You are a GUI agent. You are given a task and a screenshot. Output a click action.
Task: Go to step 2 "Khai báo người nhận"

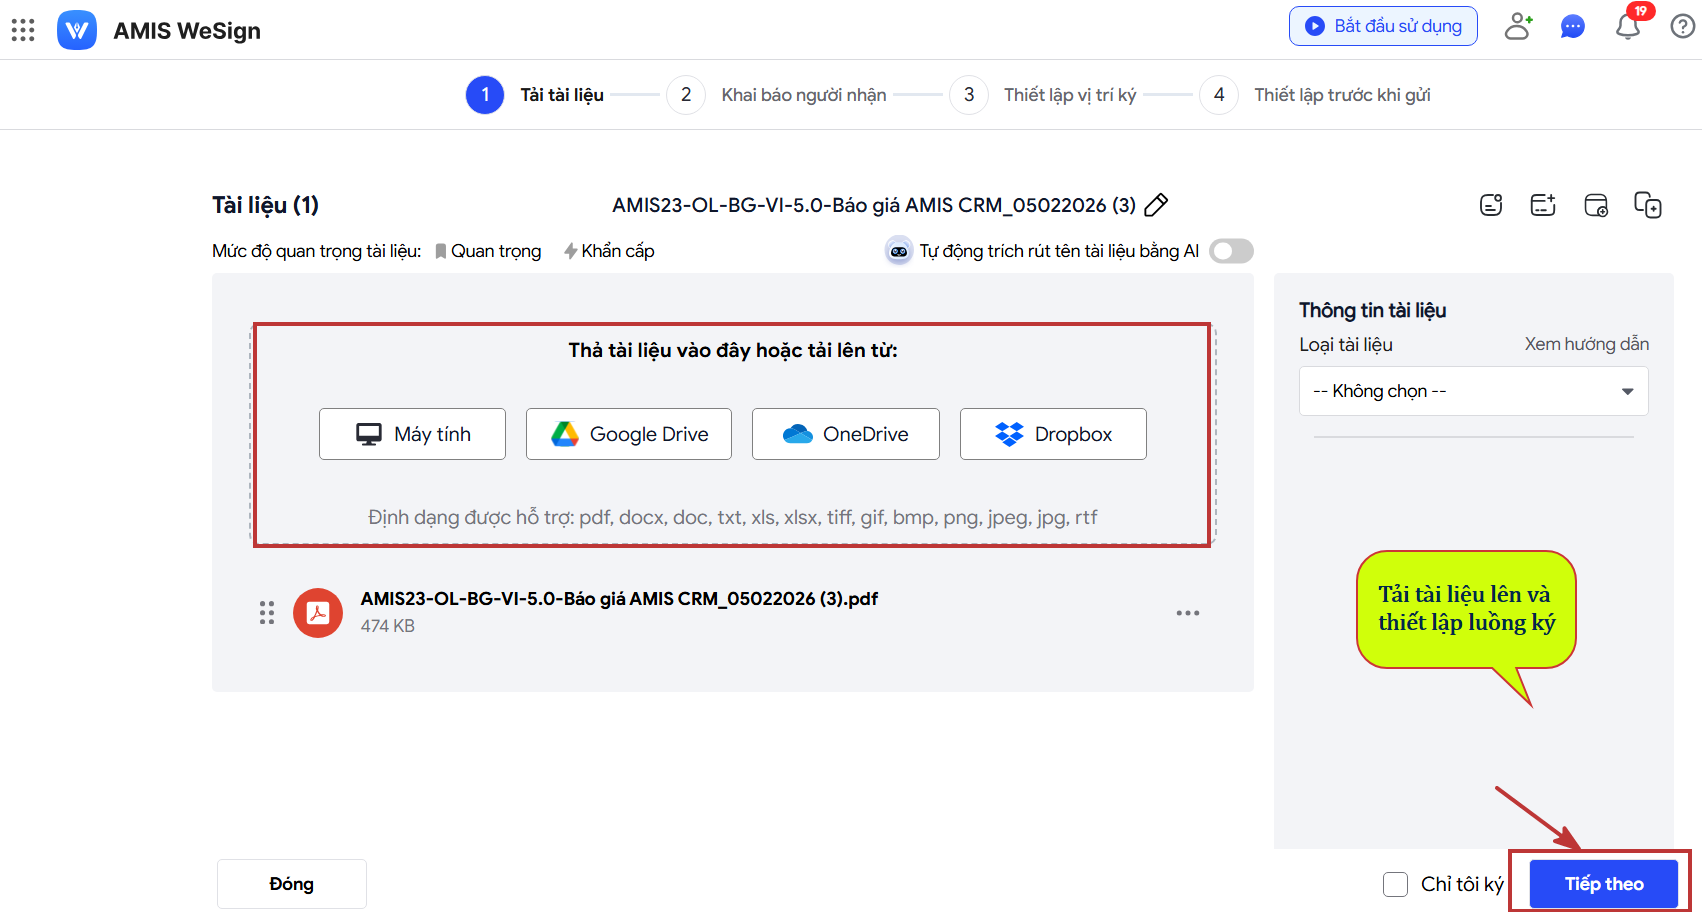[x=777, y=95]
